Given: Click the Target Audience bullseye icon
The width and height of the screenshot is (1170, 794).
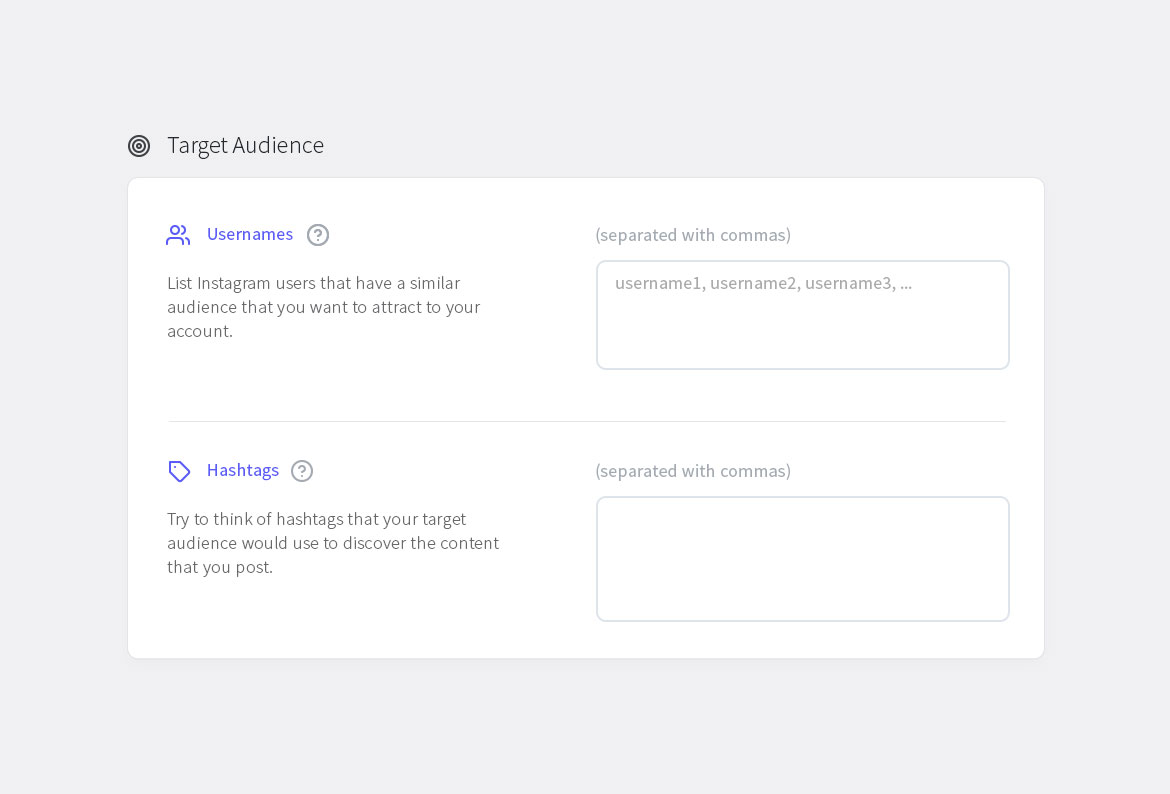Looking at the screenshot, I should (139, 146).
